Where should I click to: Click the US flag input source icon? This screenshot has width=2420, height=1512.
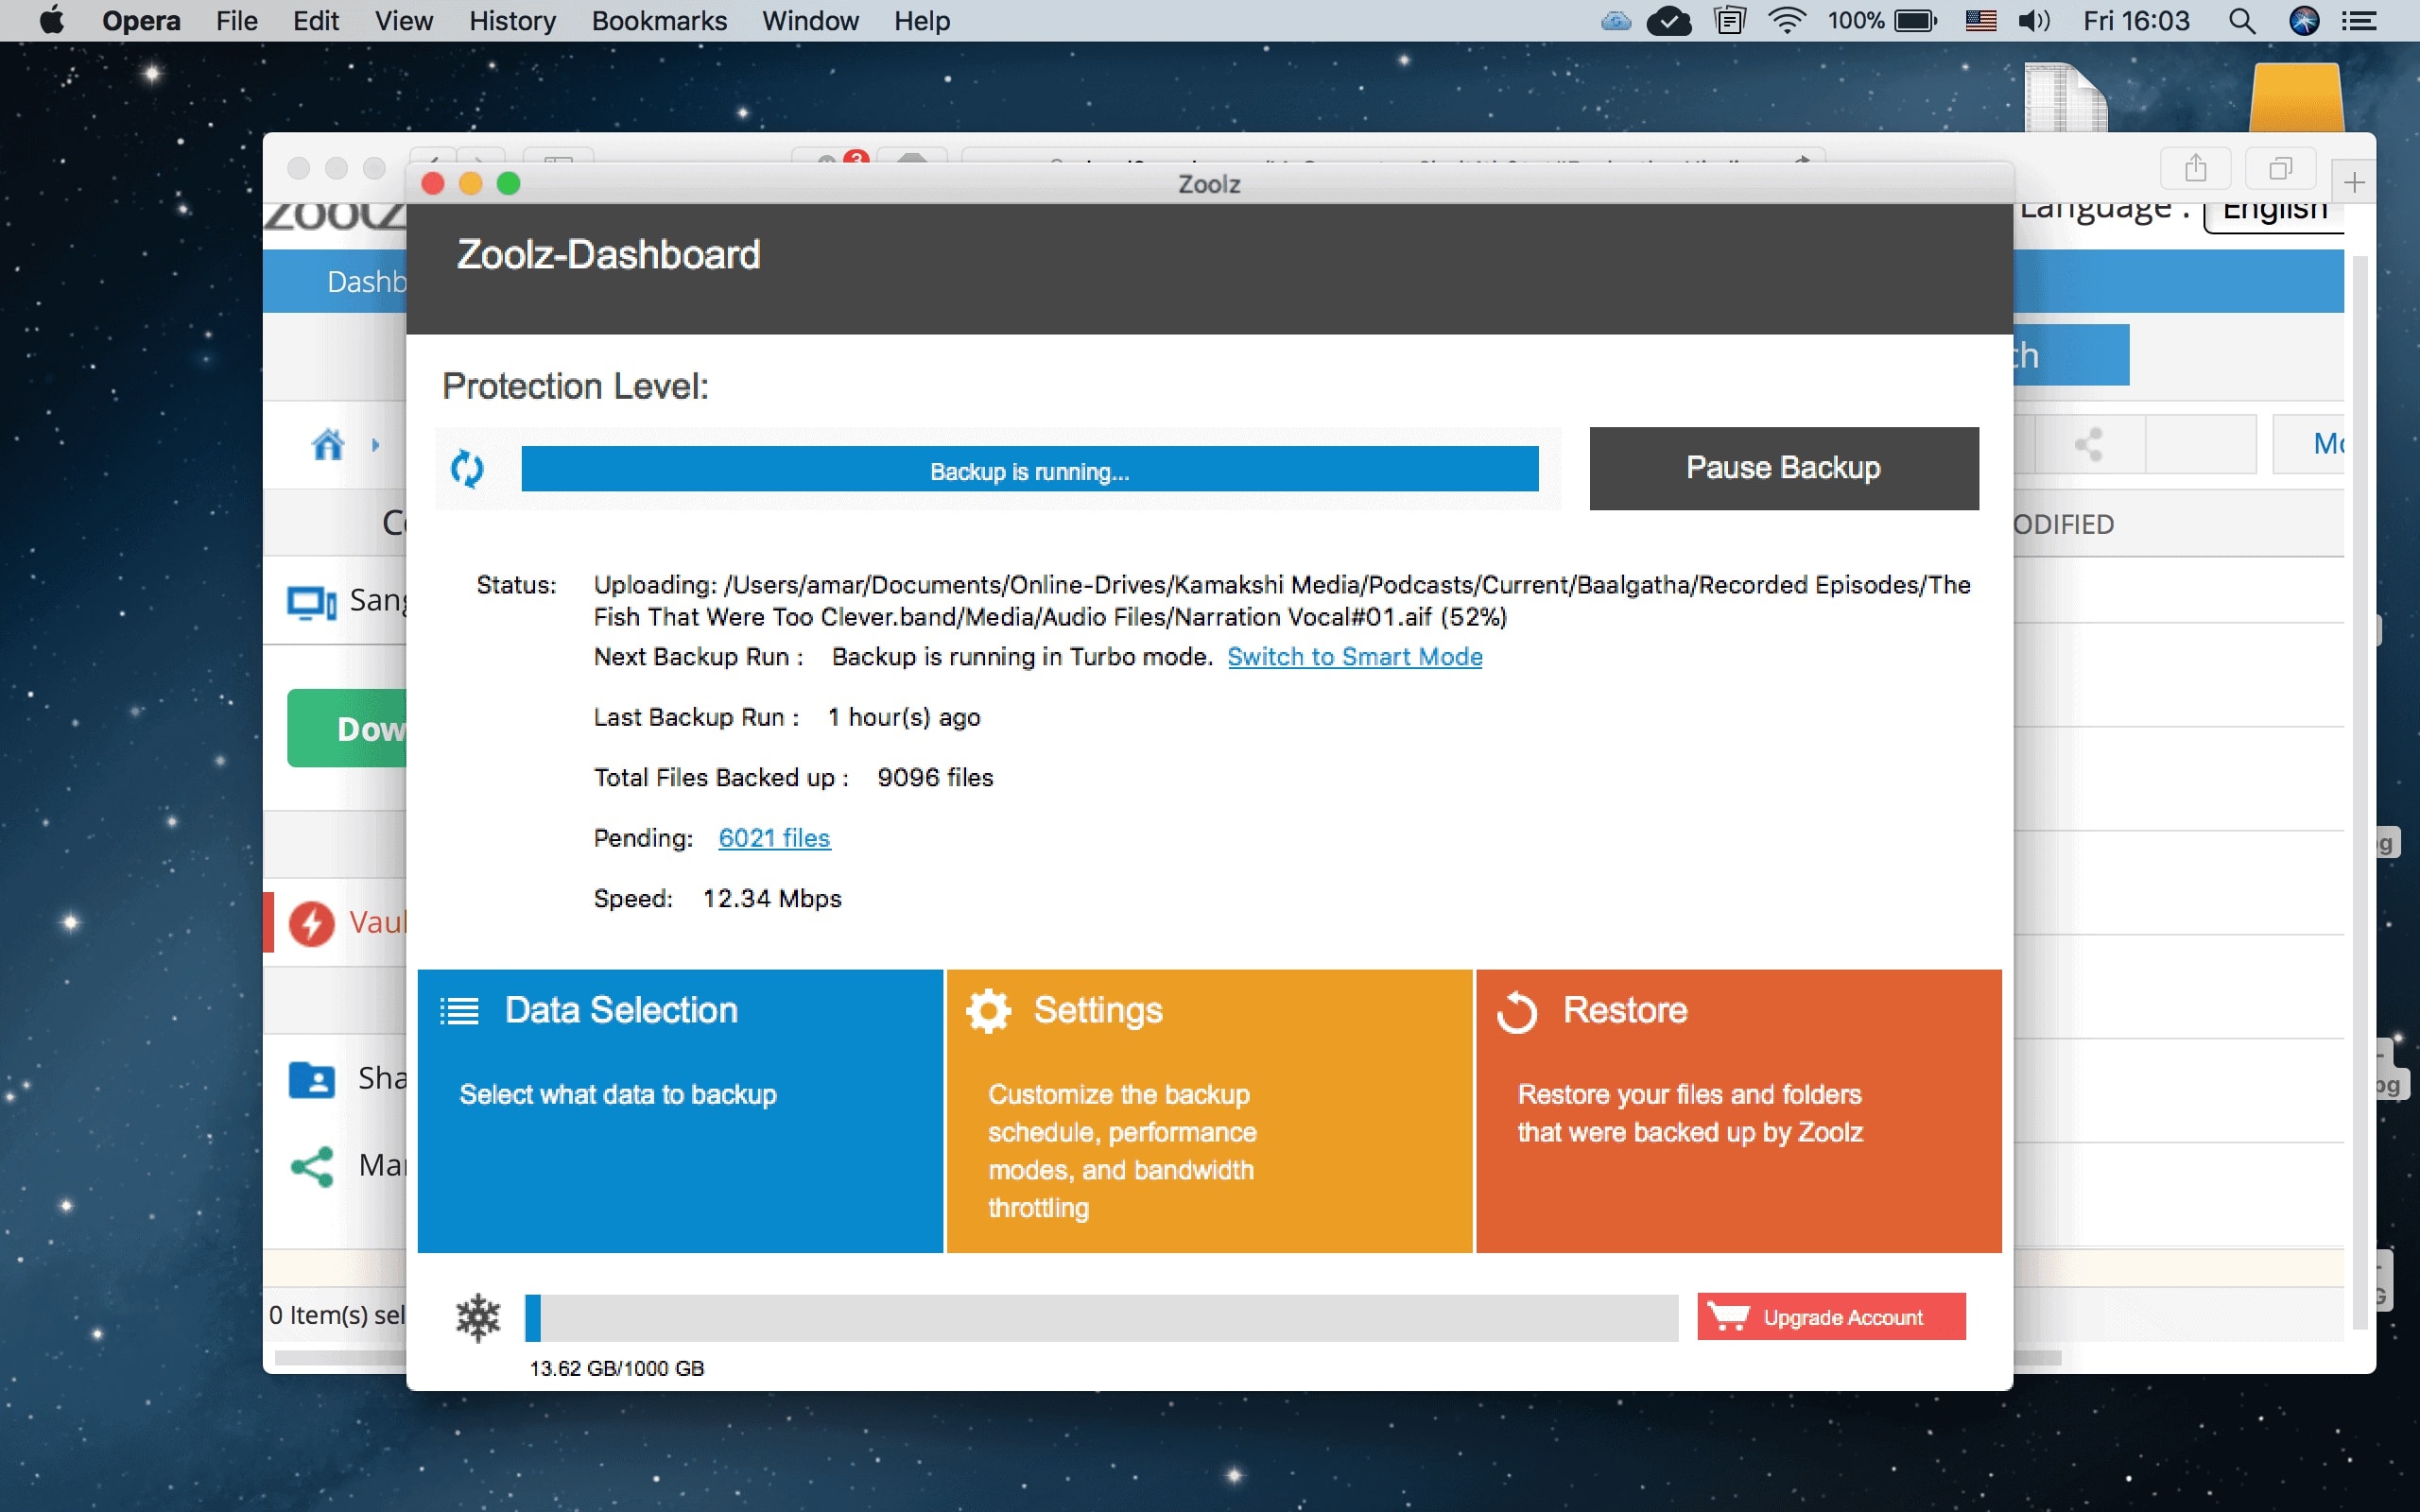pyautogui.click(x=1980, y=21)
